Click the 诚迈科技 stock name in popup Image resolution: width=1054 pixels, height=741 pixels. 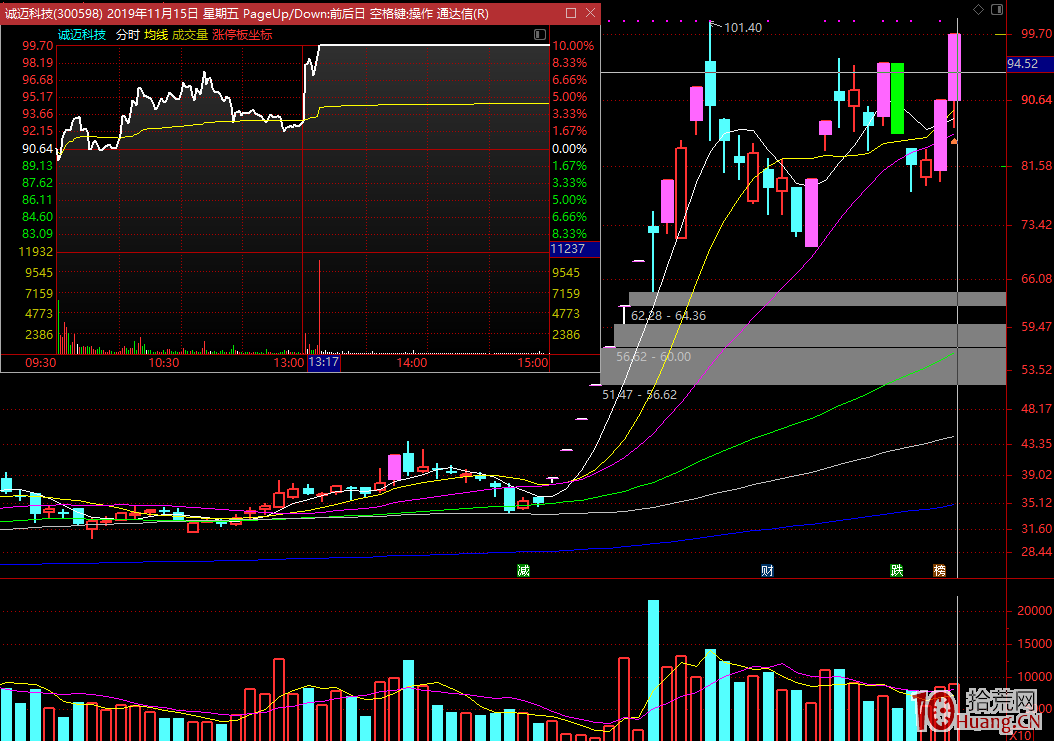[x=82, y=34]
